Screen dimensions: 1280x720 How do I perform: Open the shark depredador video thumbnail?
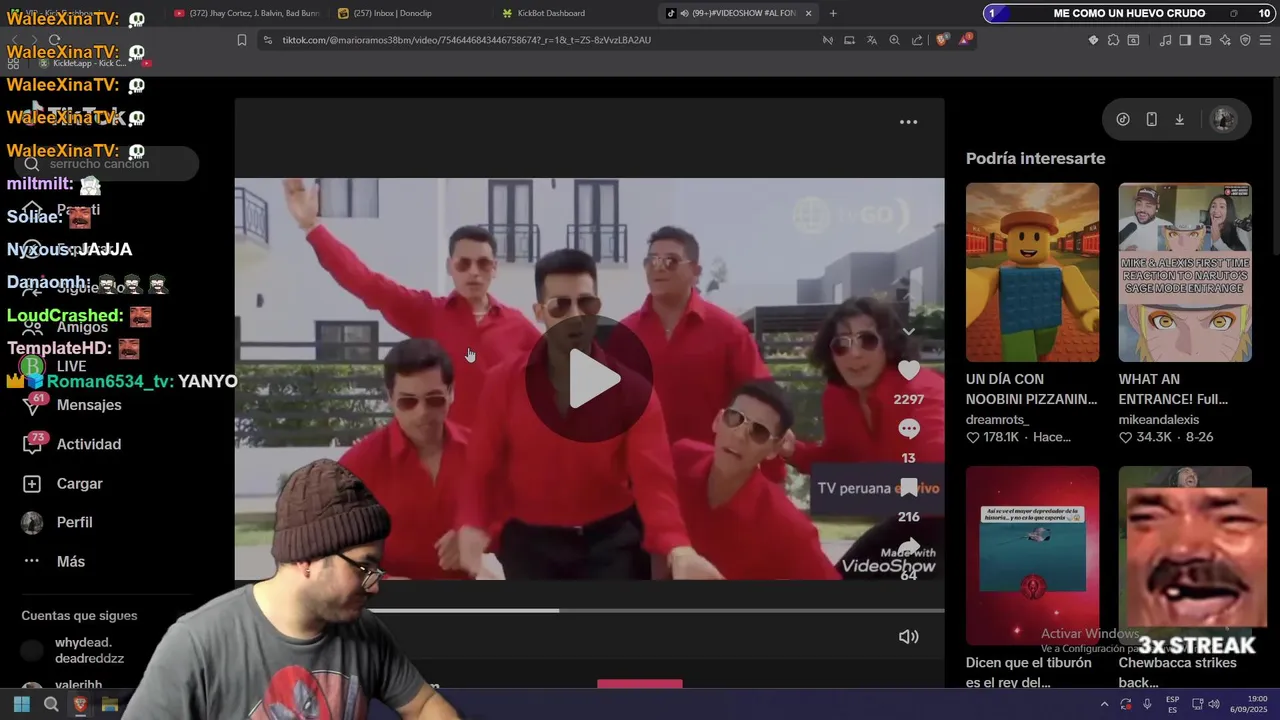tap(1032, 555)
